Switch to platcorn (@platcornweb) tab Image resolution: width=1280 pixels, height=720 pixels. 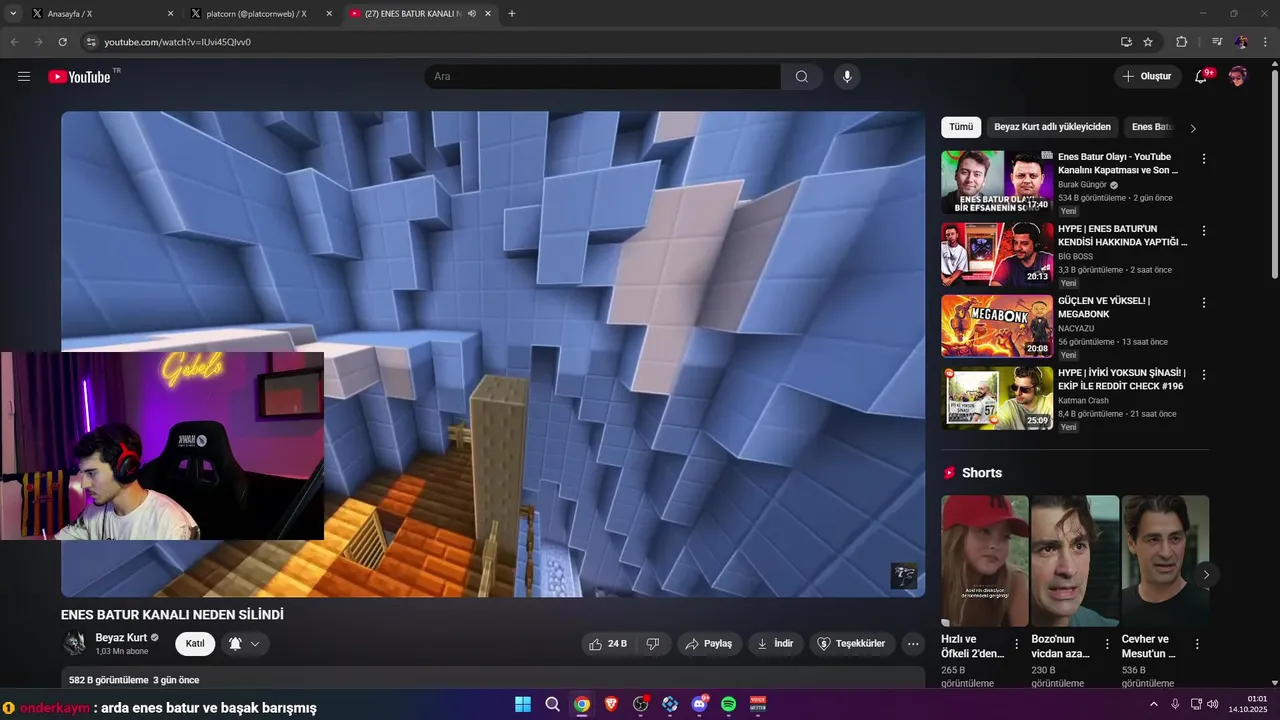pos(262,14)
